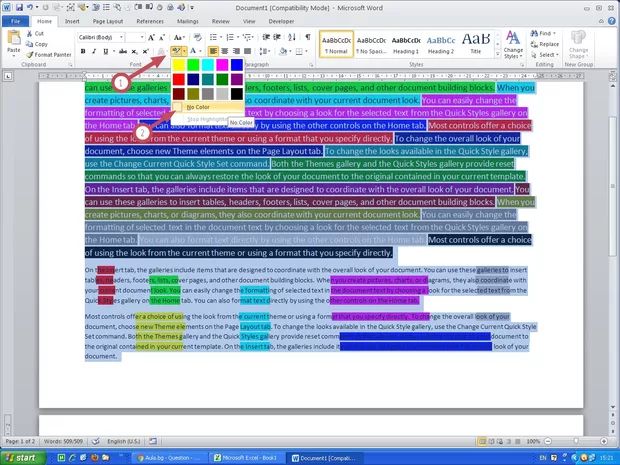The height and width of the screenshot is (465, 620).
Task: Click the Text Highlight Color icon
Action: [x=175, y=50]
